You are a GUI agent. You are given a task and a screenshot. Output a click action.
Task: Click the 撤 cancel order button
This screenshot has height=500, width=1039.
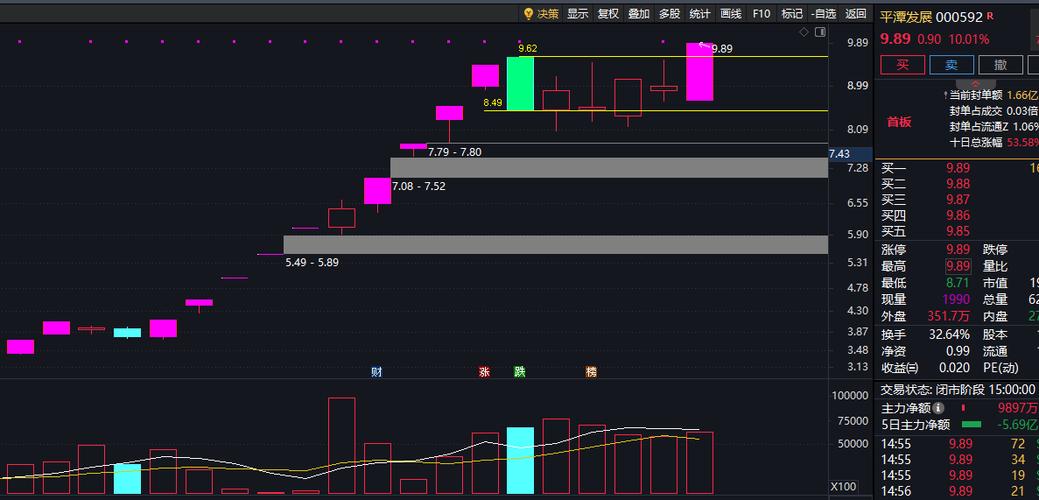click(999, 65)
